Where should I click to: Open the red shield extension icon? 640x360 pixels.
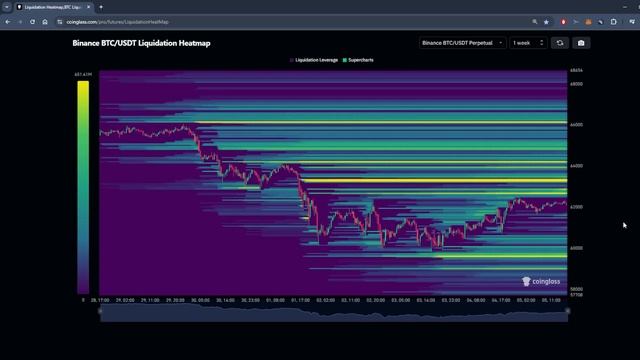(x=563, y=22)
